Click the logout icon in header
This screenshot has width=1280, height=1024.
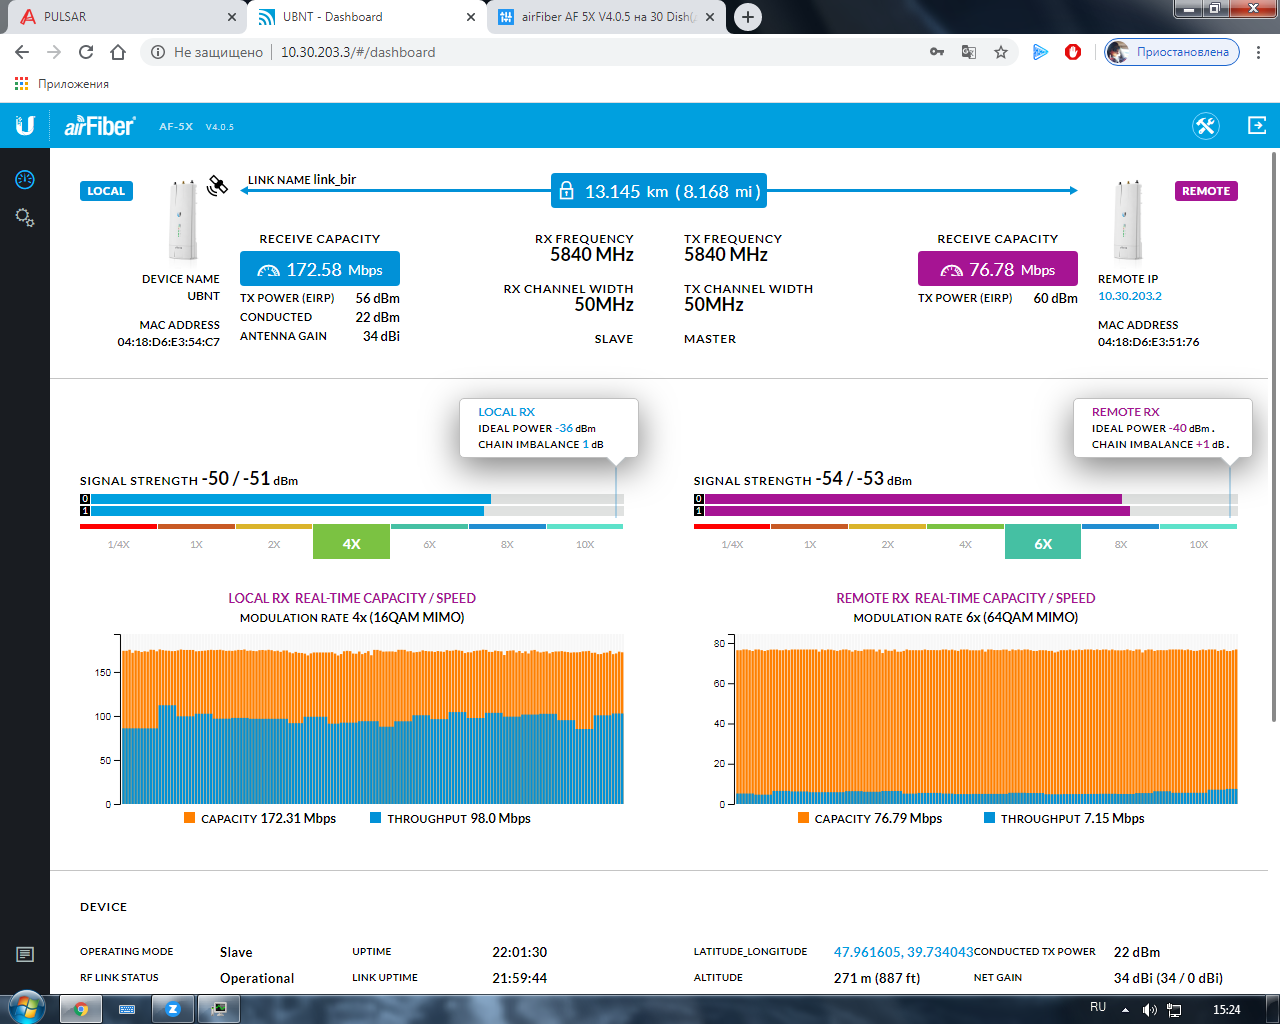click(1257, 125)
